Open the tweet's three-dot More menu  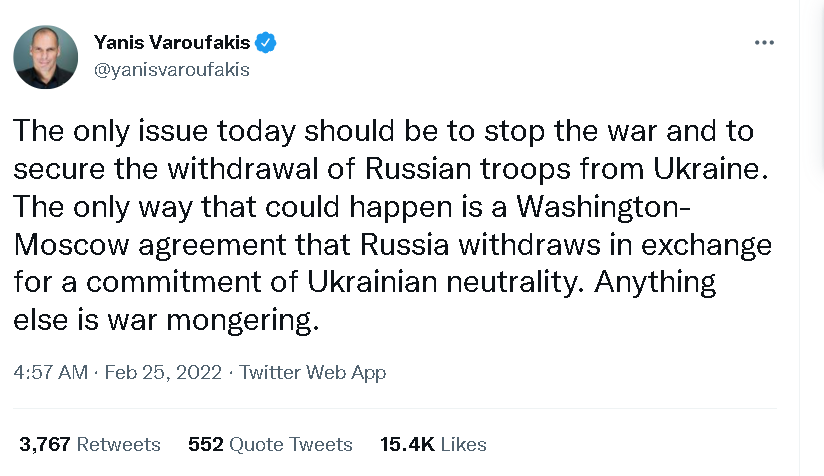point(765,44)
